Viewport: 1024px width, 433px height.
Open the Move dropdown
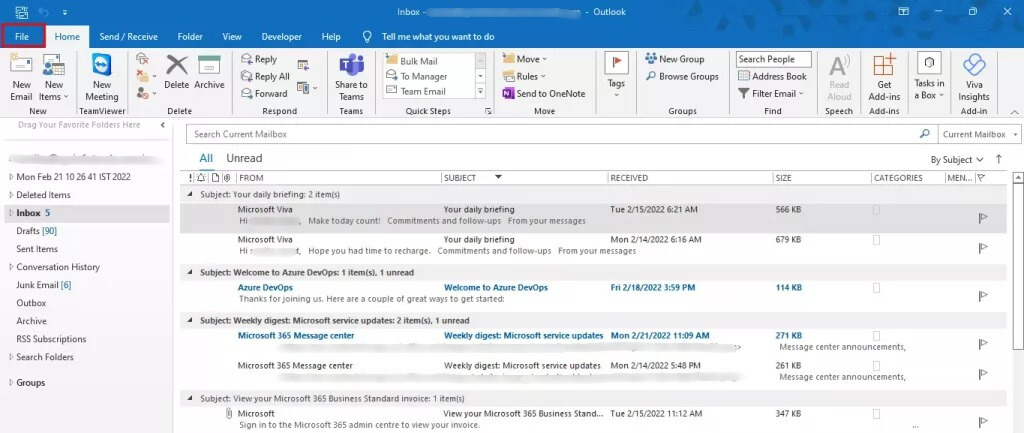(x=524, y=59)
